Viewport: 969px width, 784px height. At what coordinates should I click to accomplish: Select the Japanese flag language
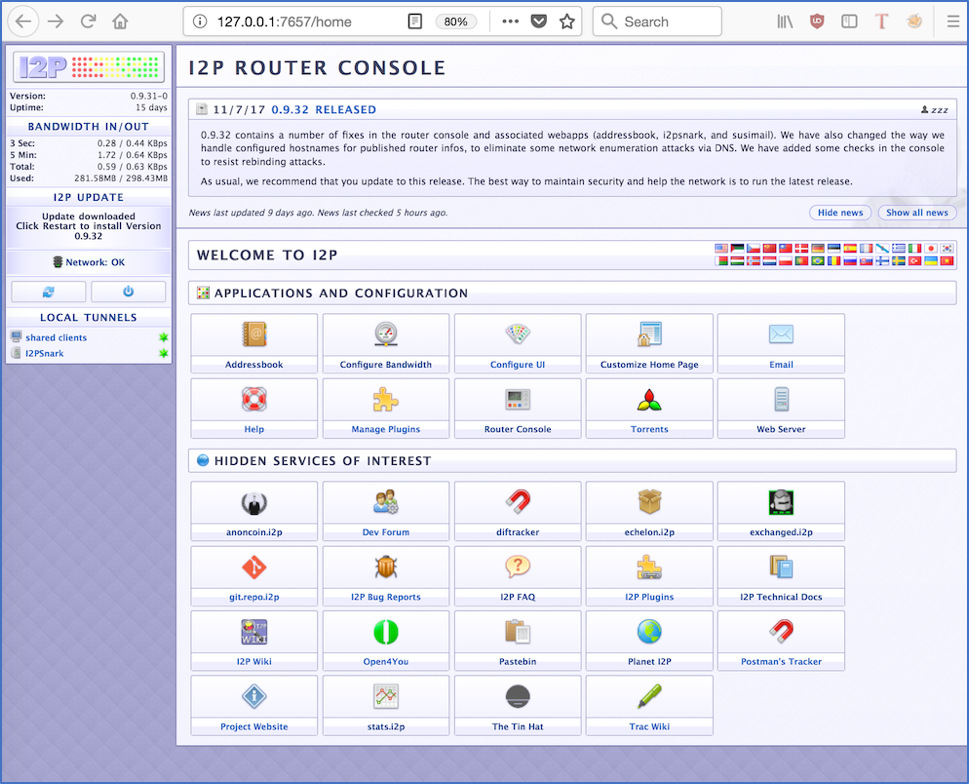(x=931, y=248)
